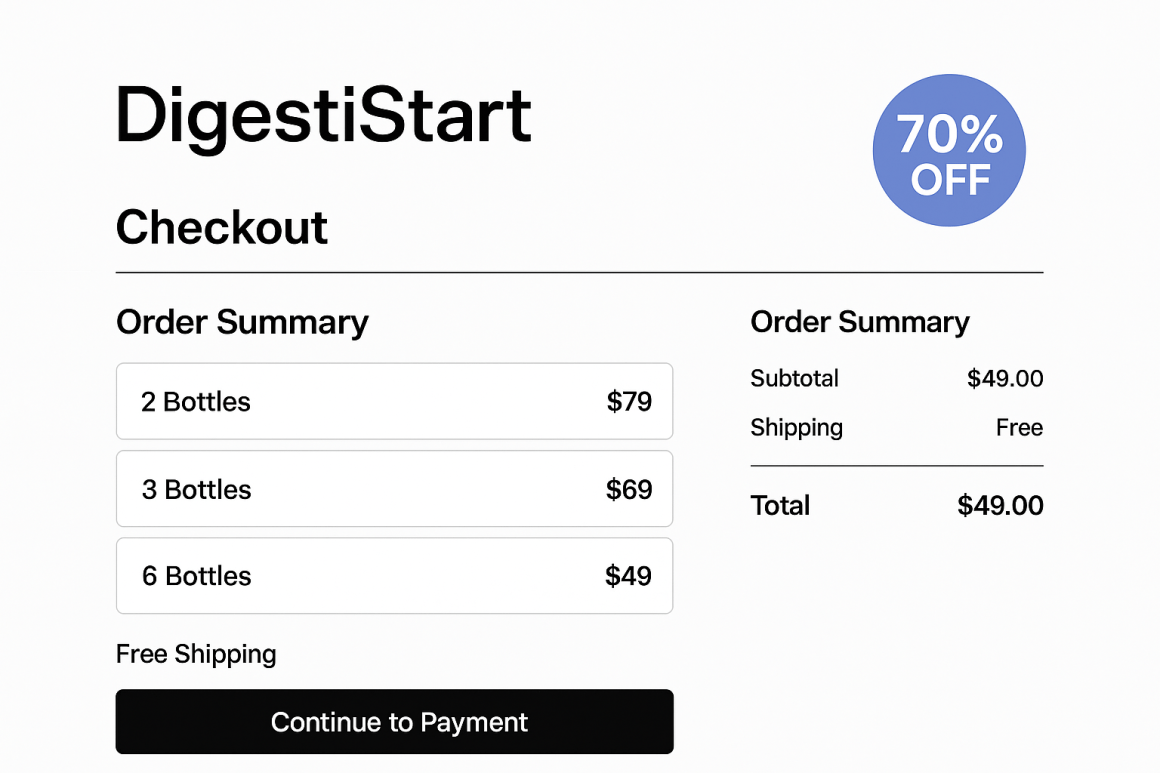Click the 70% OFF discount badge
The width and height of the screenshot is (1160, 773).
tap(948, 150)
